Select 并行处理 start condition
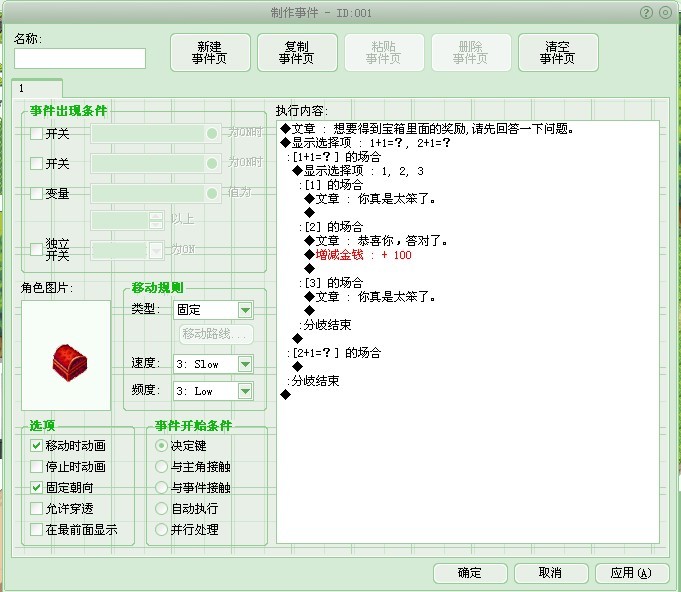 (161, 529)
